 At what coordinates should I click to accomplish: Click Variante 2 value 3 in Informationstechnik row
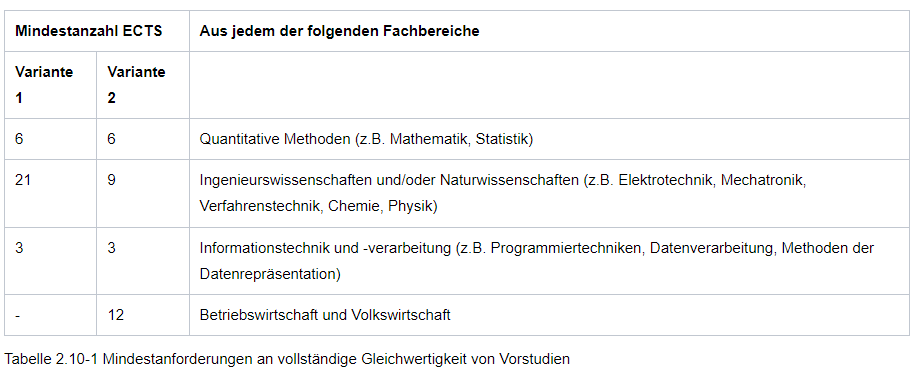coord(111,248)
